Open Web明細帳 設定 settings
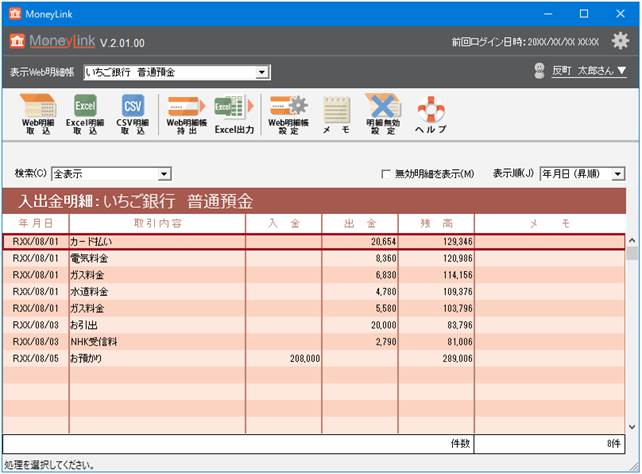The height and width of the screenshot is (474, 642). [288, 114]
